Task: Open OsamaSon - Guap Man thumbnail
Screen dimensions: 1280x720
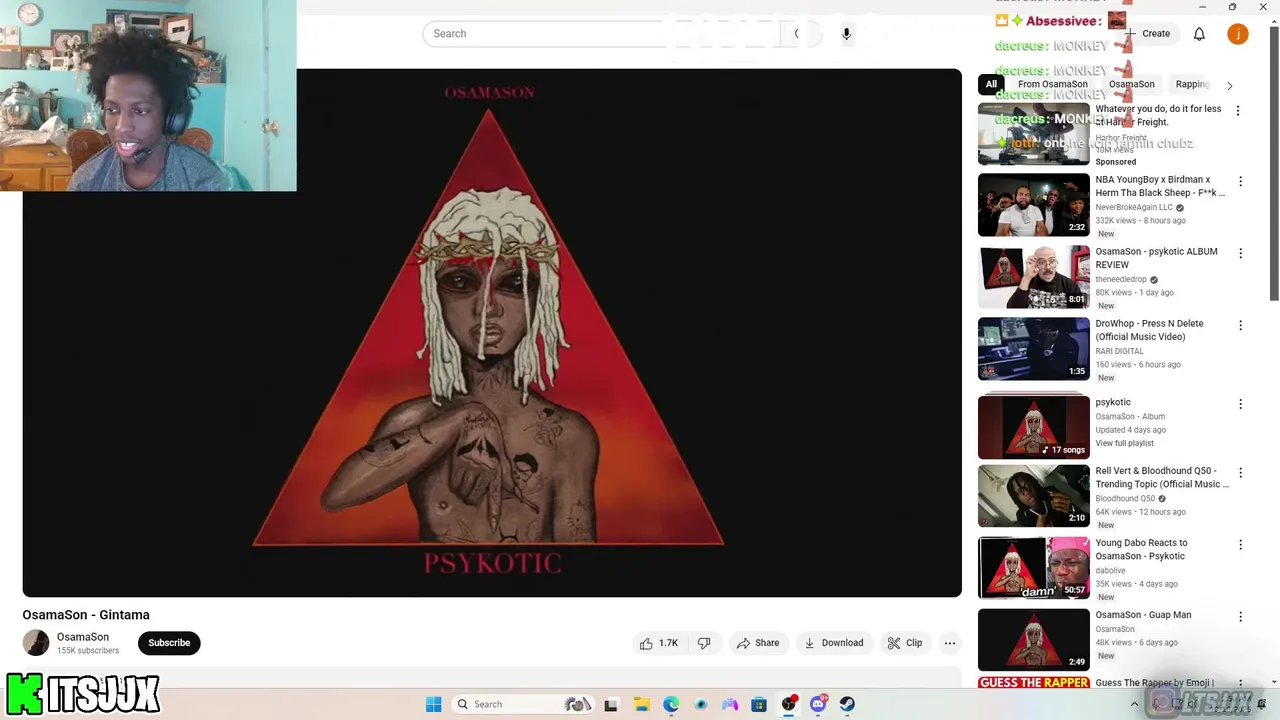Action: [x=1033, y=640]
